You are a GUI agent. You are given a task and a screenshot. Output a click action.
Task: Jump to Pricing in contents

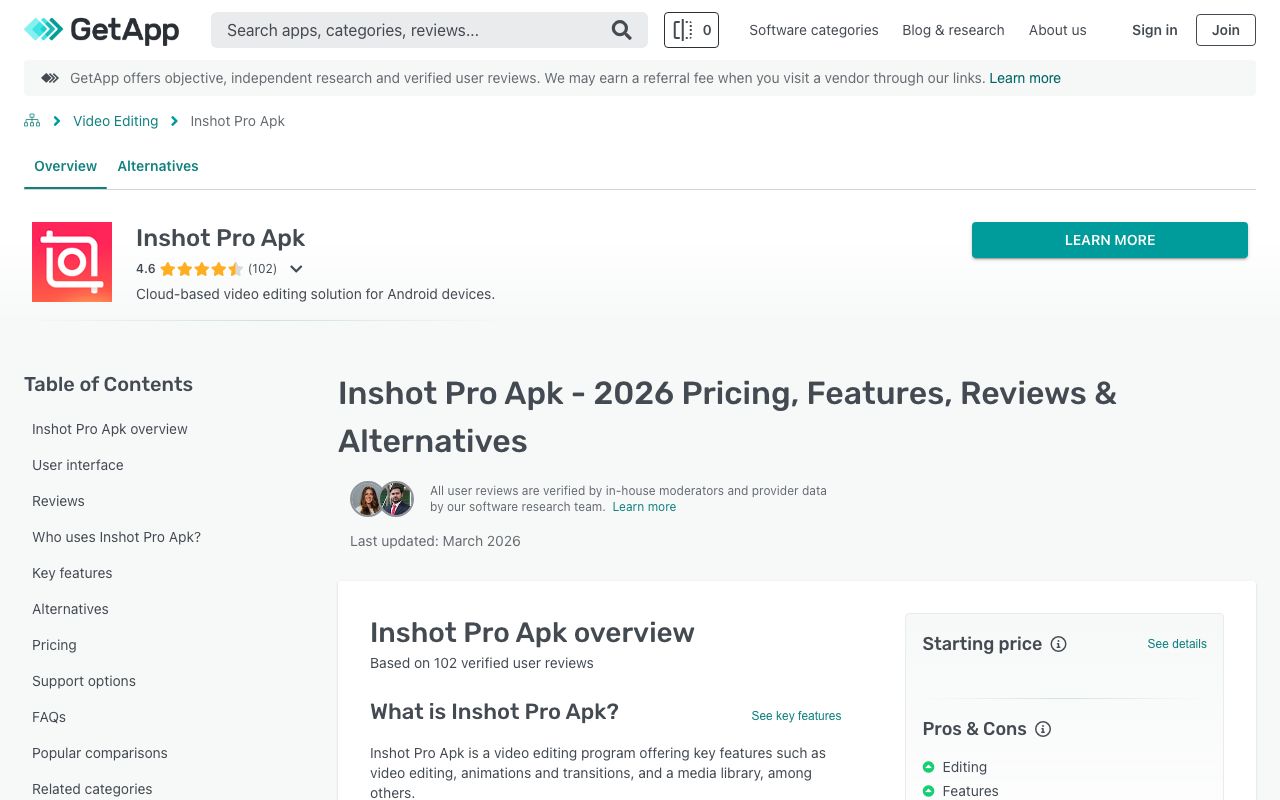tap(54, 645)
